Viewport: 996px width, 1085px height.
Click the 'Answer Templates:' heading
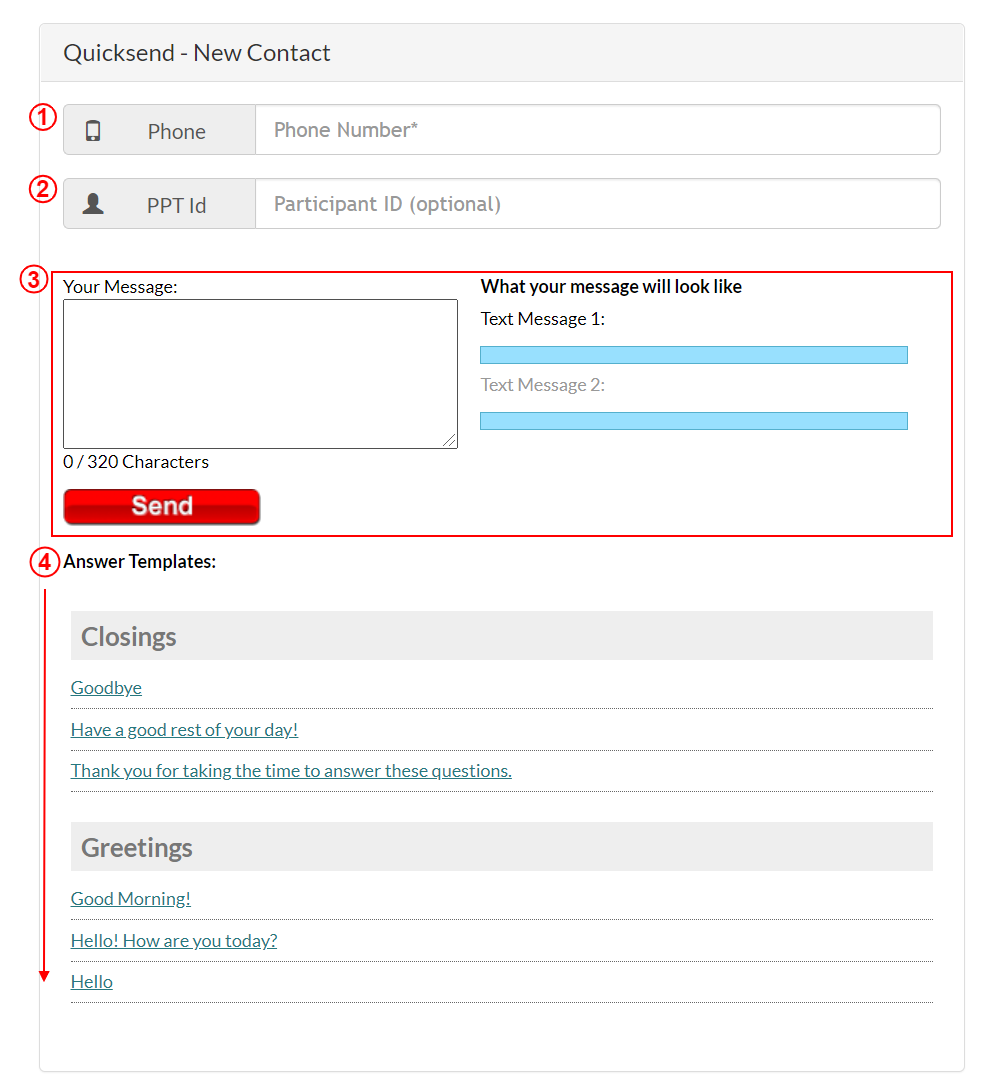140,561
